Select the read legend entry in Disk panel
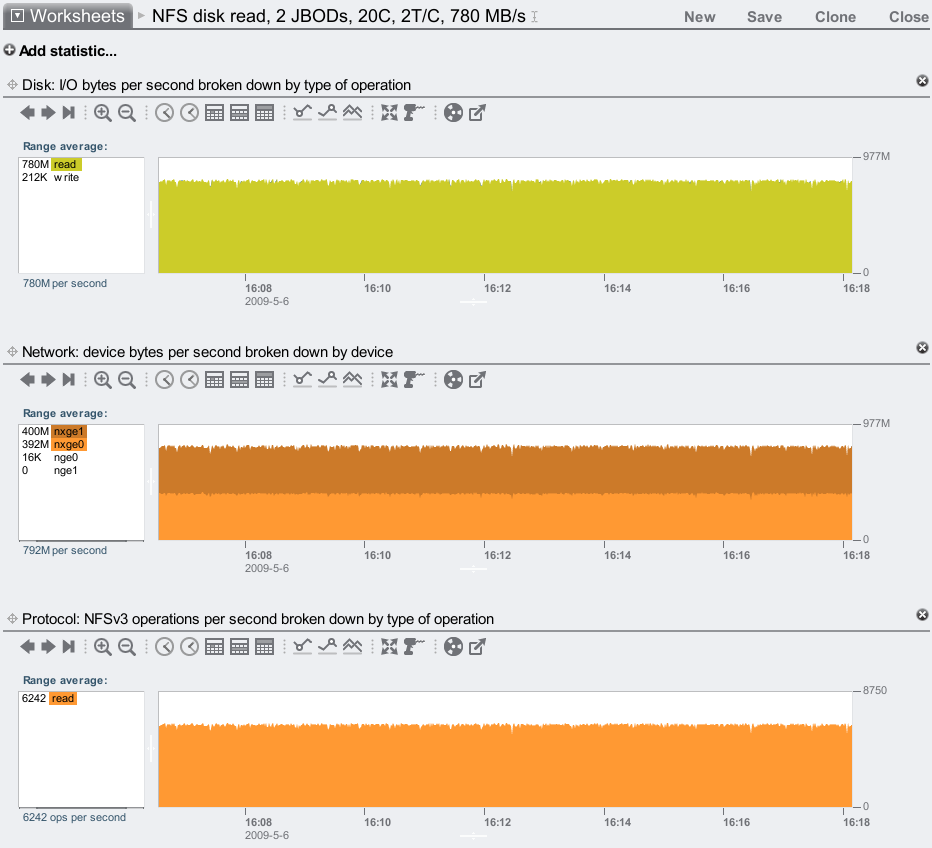The image size is (932, 848). (65, 164)
